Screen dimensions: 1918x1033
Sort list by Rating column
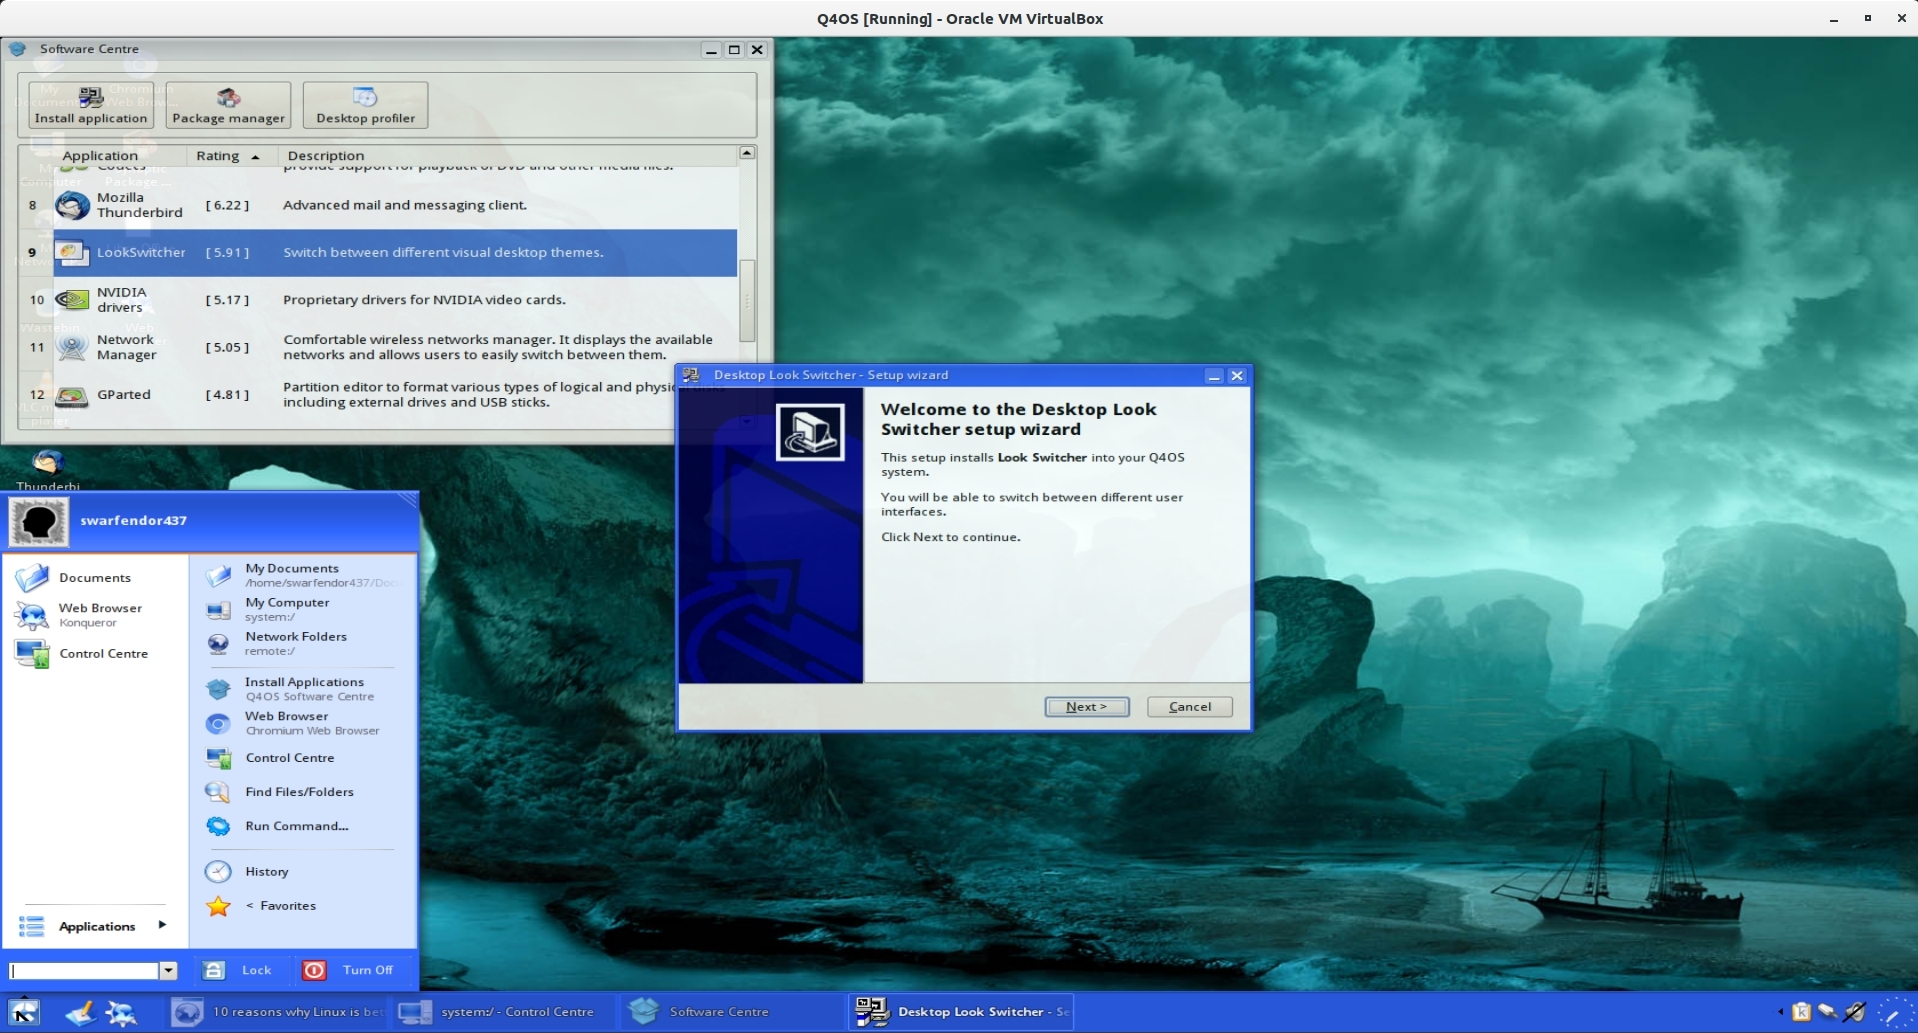click(227, 156)
